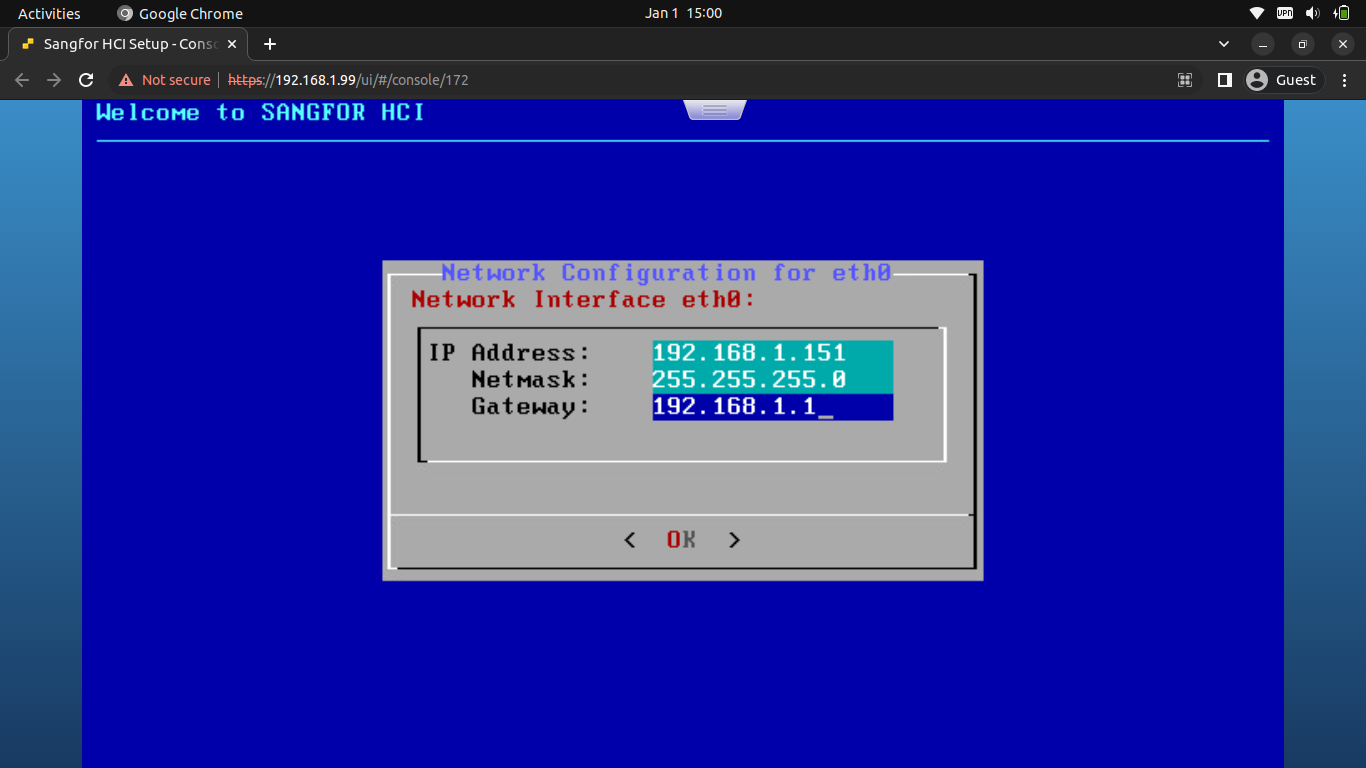Viewport: 1366px width, 768px height.
Task: Click the left angle bracket beside OK
Action: point(630,540)
